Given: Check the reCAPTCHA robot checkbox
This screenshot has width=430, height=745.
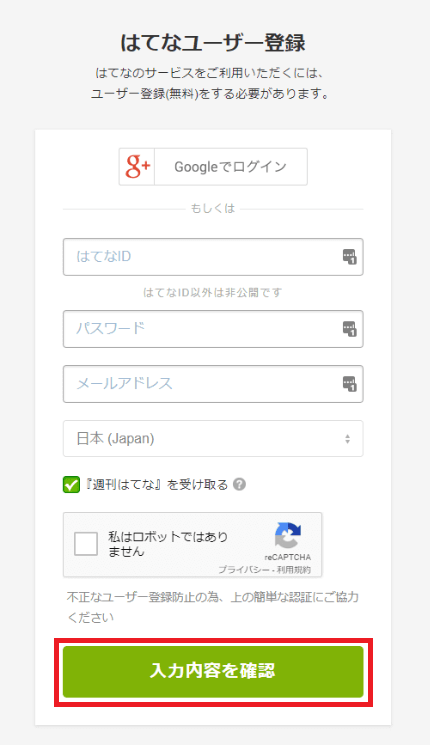Looking at the screenshot, I should [86, 544].
